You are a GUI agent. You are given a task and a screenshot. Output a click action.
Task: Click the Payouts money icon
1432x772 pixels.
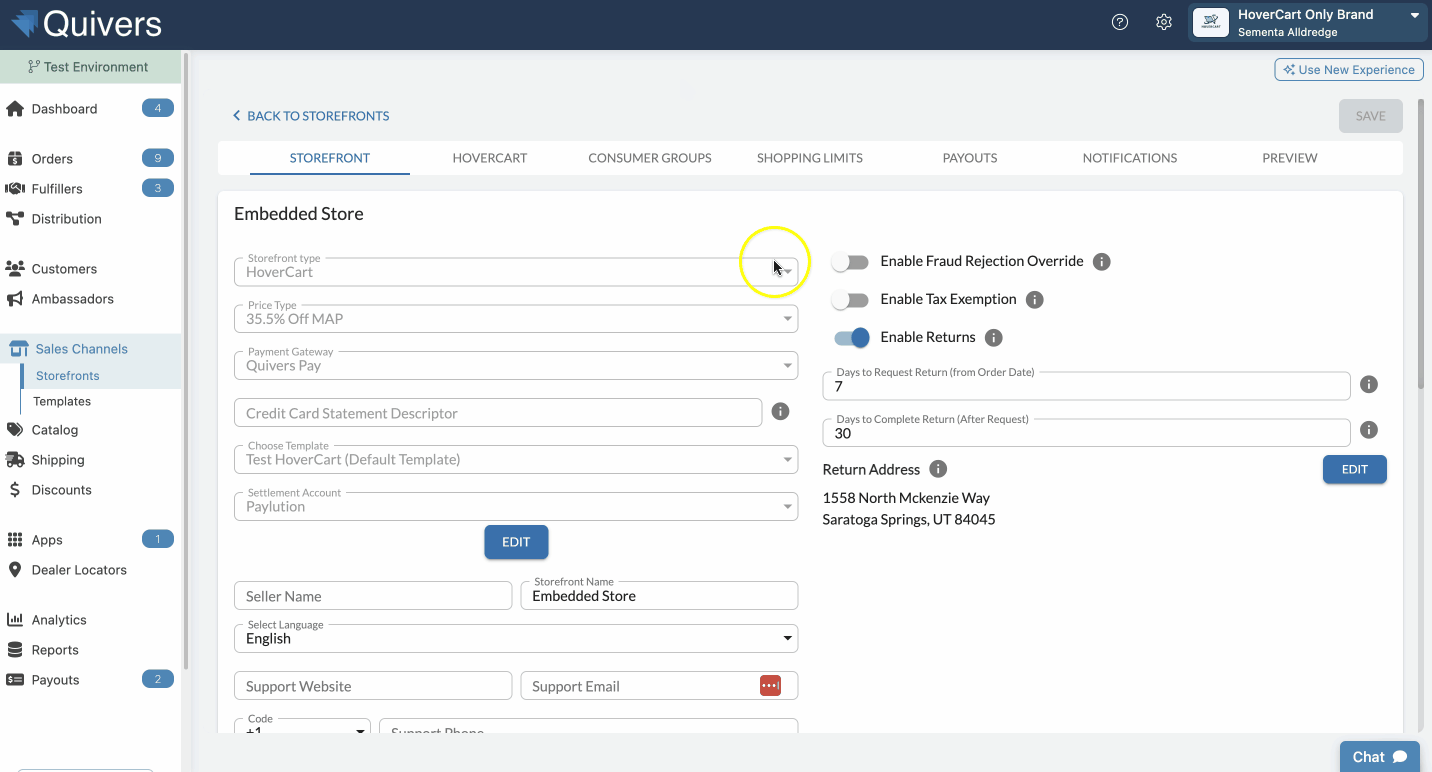tap(15, 679)
